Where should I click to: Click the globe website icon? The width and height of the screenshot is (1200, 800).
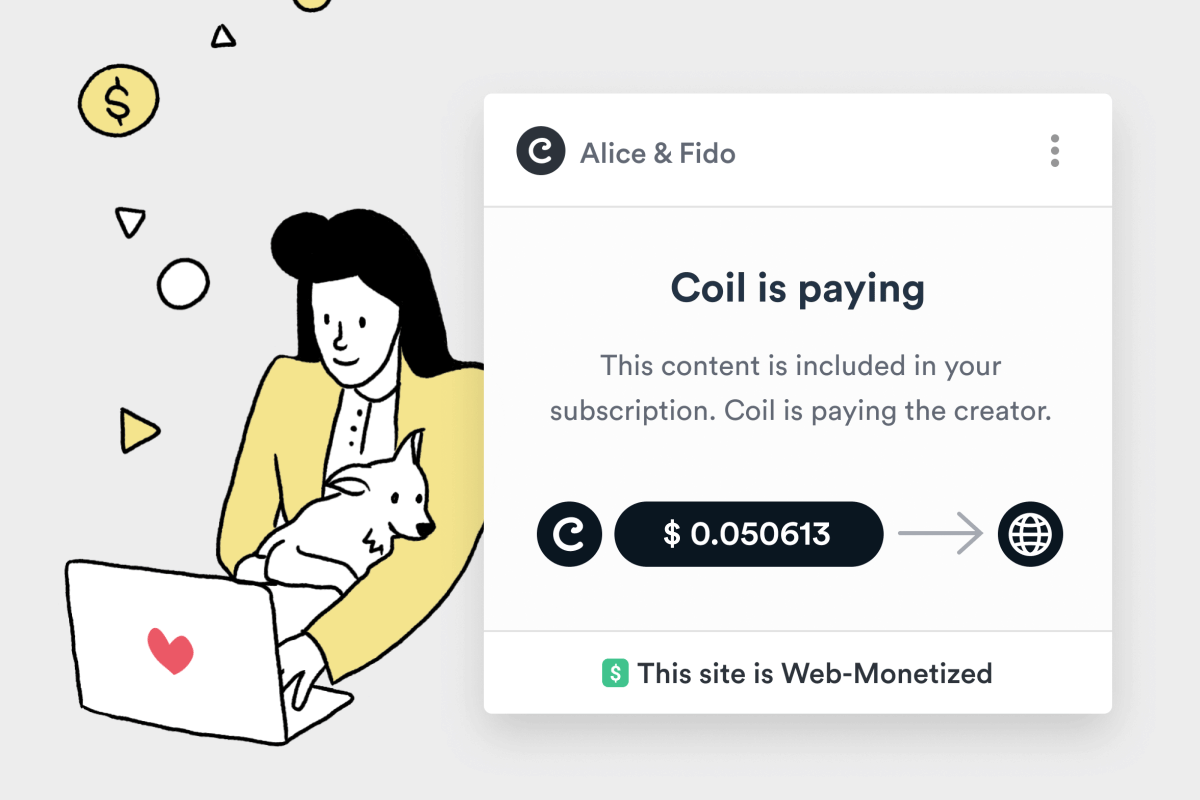point(1030,534)
